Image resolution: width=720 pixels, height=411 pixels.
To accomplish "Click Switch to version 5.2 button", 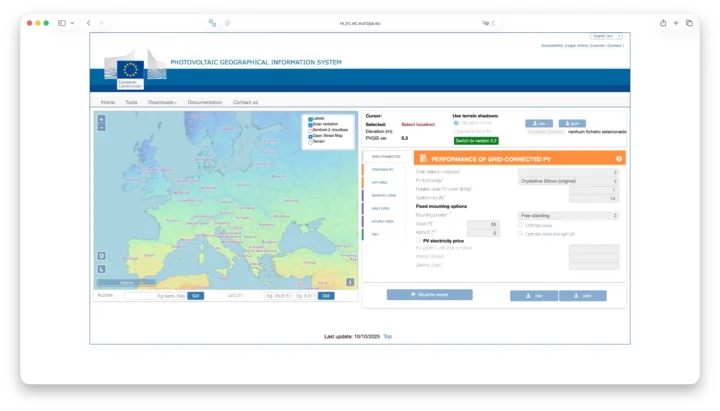I will pos(476,141).
